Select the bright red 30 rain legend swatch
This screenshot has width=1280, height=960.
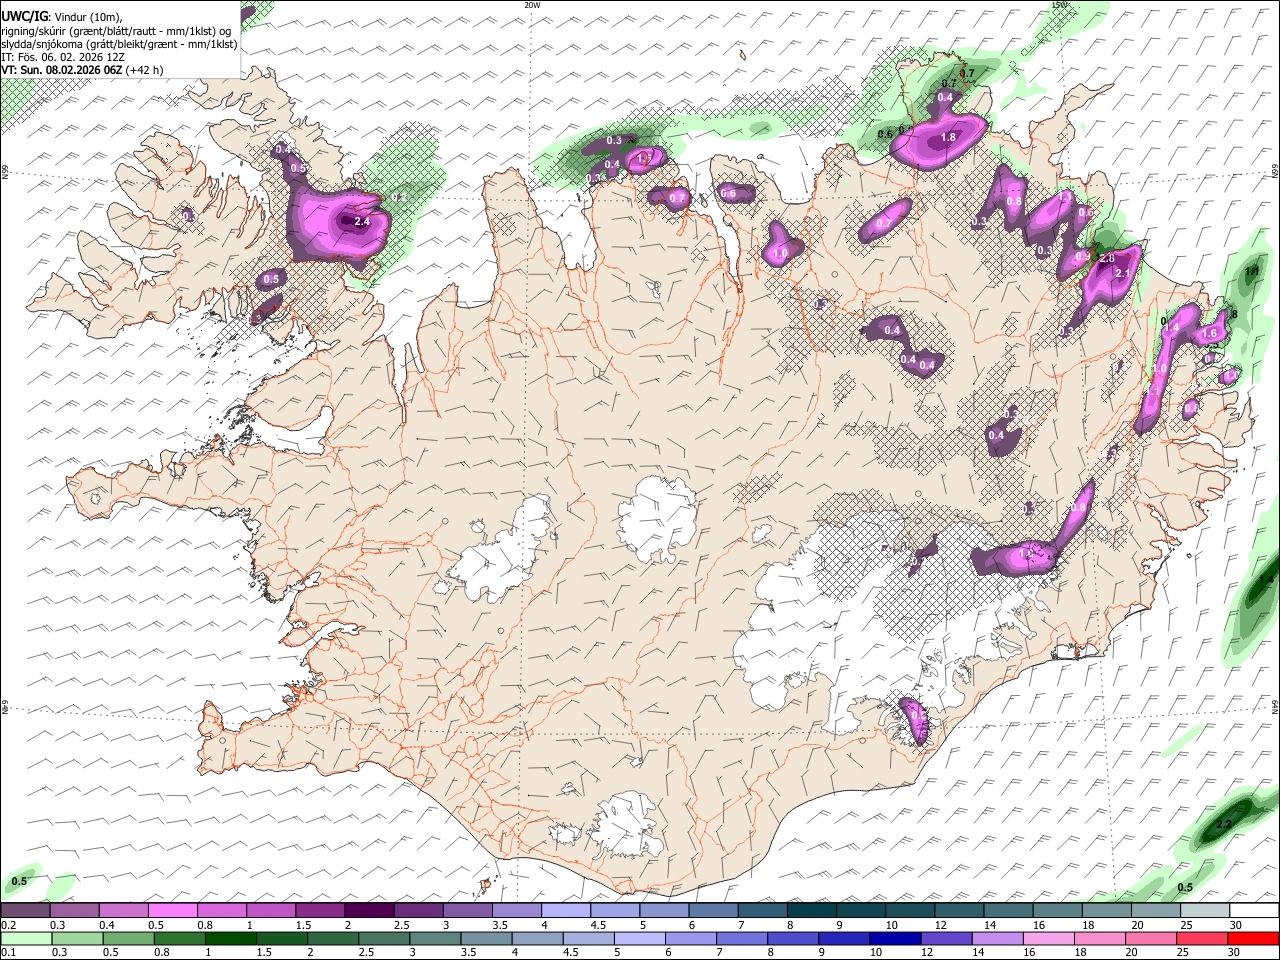click(x=1254, y=938)
